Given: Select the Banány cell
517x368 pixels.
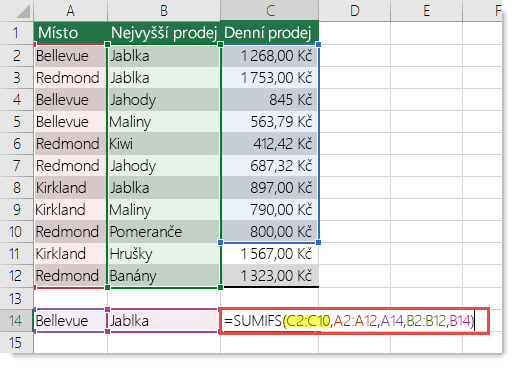Looking at the screenshot, I should pos(164,276).
